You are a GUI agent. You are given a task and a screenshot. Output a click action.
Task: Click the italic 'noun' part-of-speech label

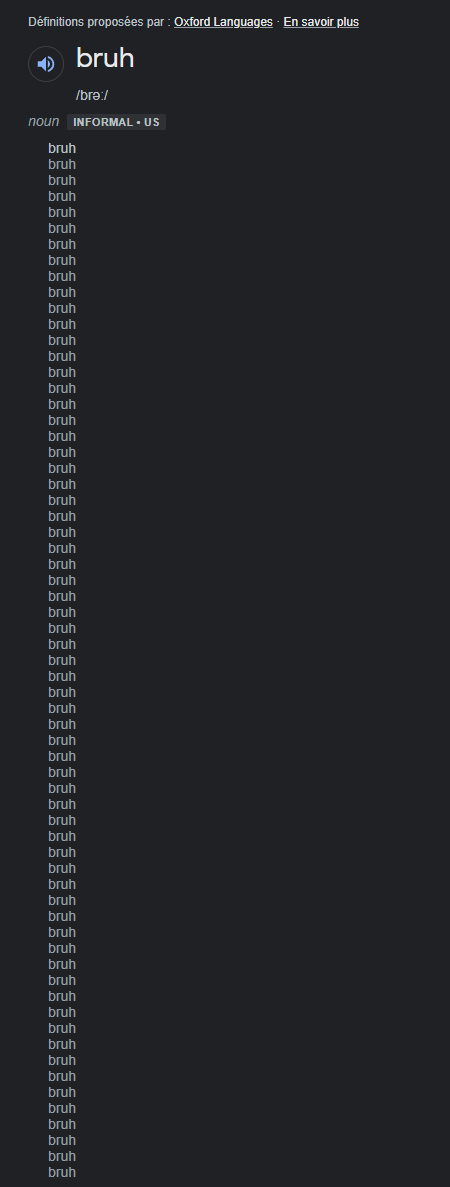click(x=44, y=122)
